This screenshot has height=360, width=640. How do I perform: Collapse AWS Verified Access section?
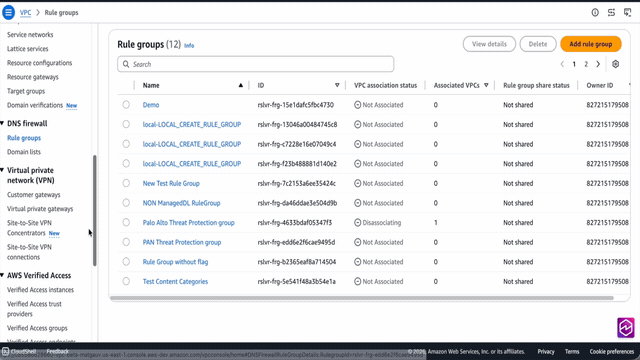[2, 276]
